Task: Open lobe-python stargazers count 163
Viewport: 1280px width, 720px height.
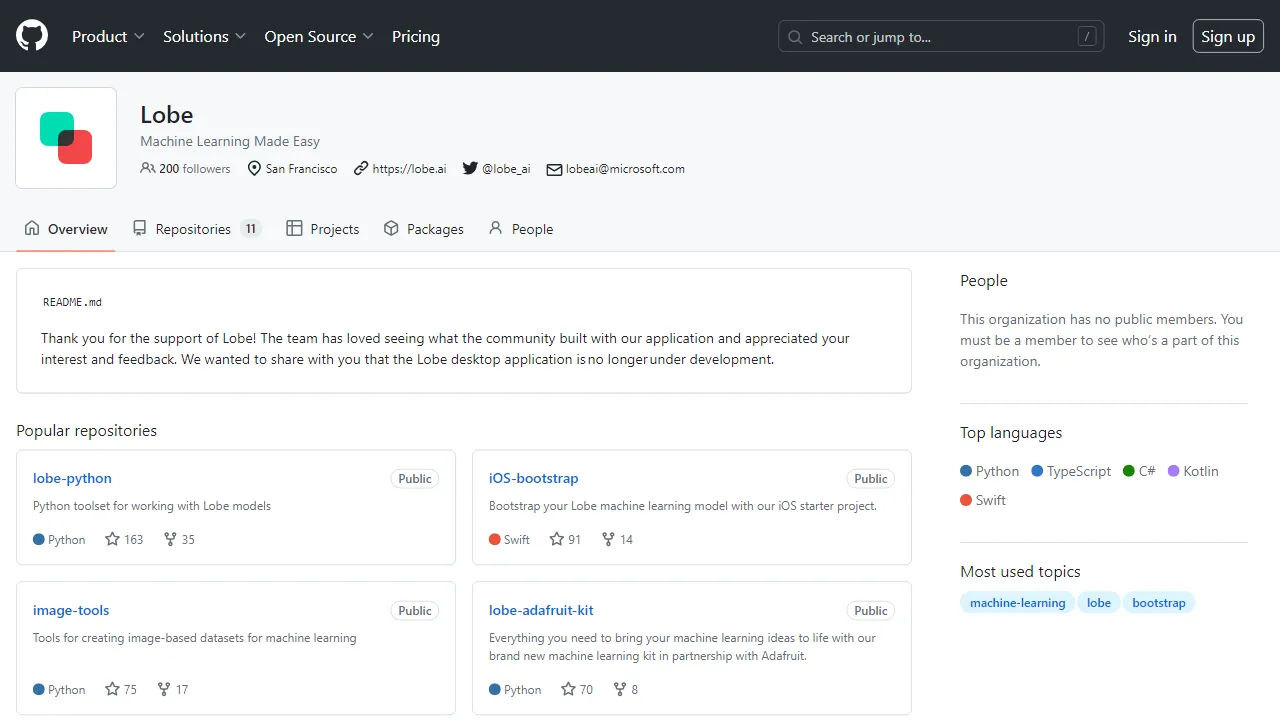Action: click(124, 539)
